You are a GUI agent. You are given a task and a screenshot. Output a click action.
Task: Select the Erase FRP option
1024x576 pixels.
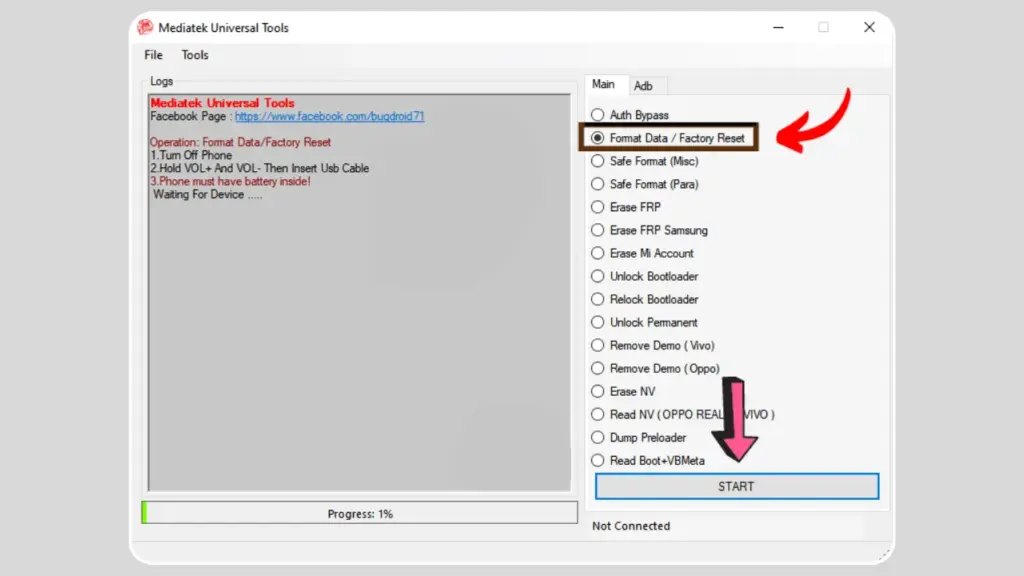pos(598,207)
